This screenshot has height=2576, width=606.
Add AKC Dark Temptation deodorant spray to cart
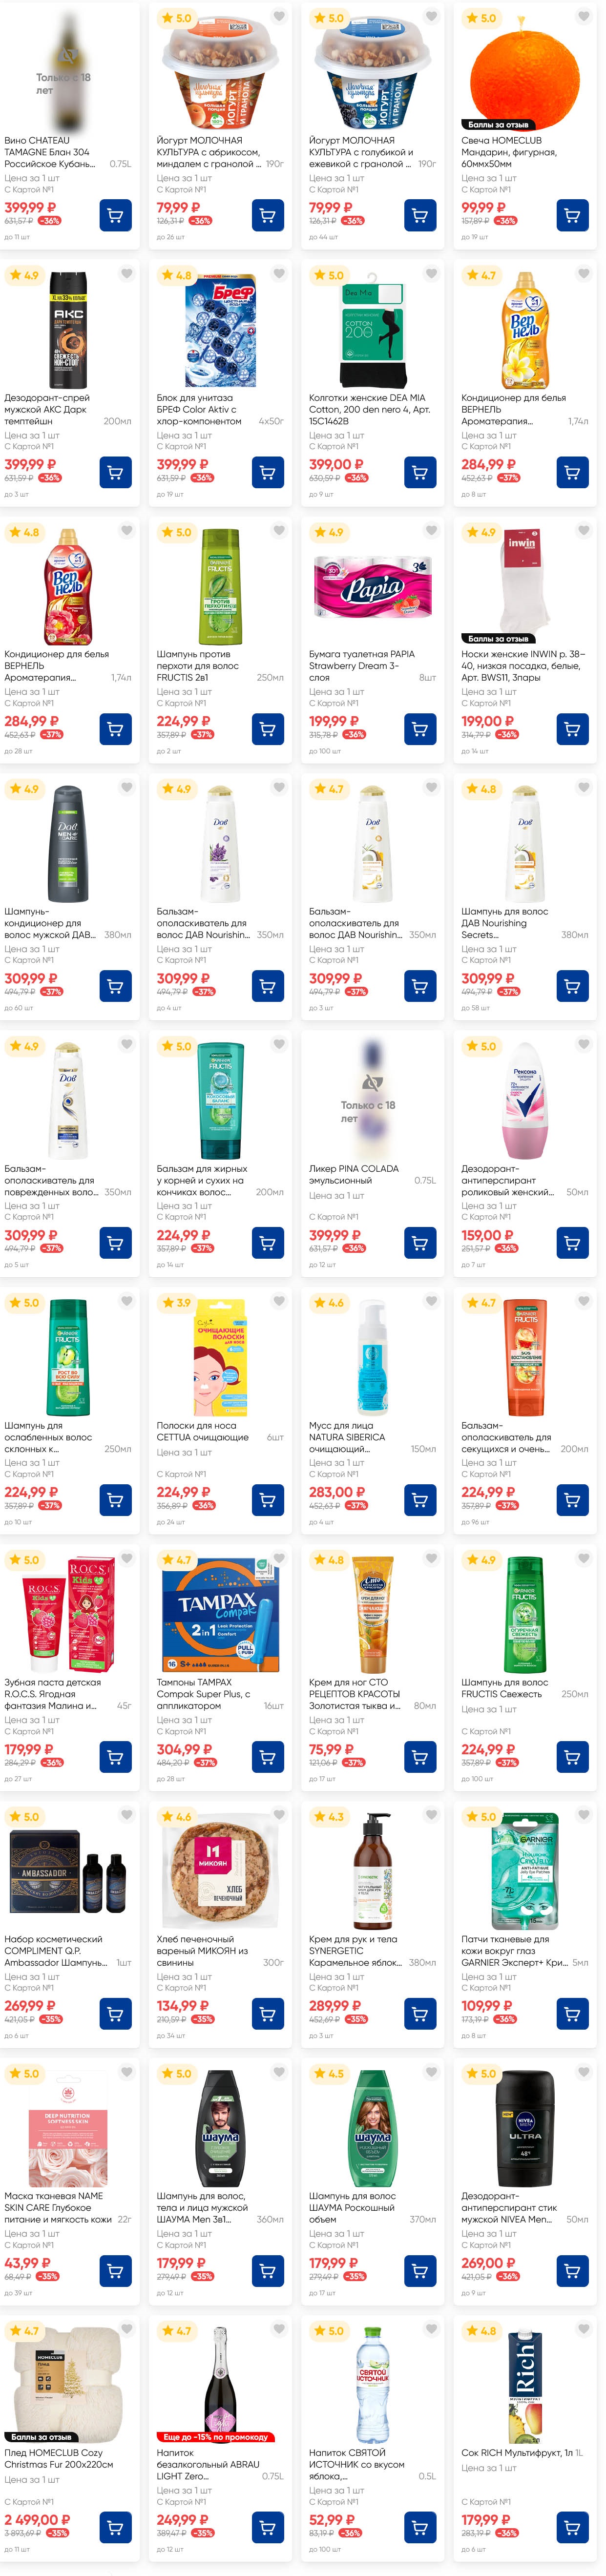[115, 472]
